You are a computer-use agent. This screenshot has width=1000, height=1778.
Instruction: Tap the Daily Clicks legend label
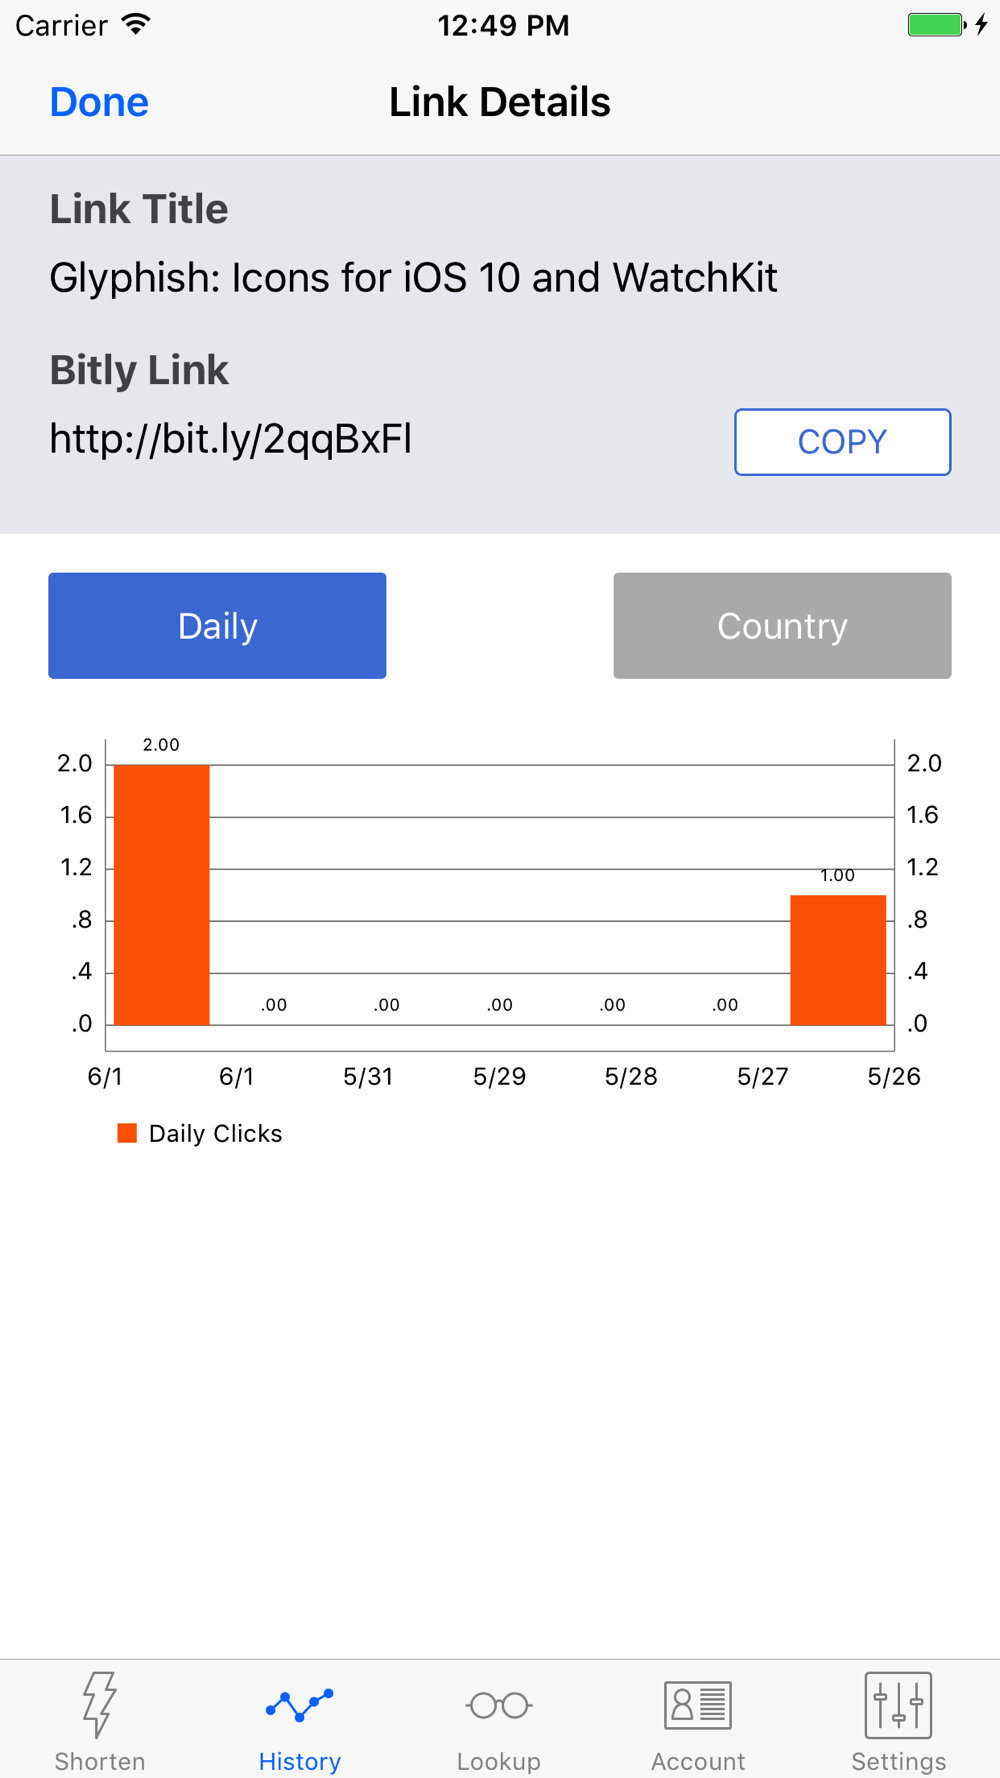point(215,1134)
